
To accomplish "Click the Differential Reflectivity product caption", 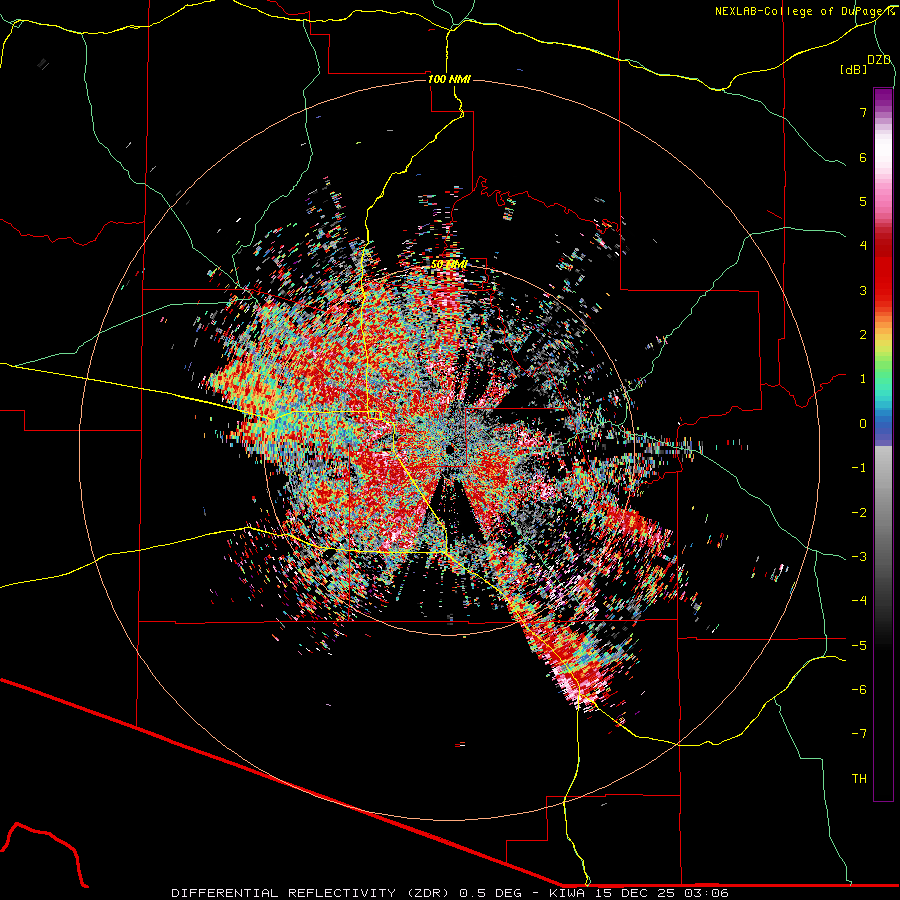I will (450, 893).
